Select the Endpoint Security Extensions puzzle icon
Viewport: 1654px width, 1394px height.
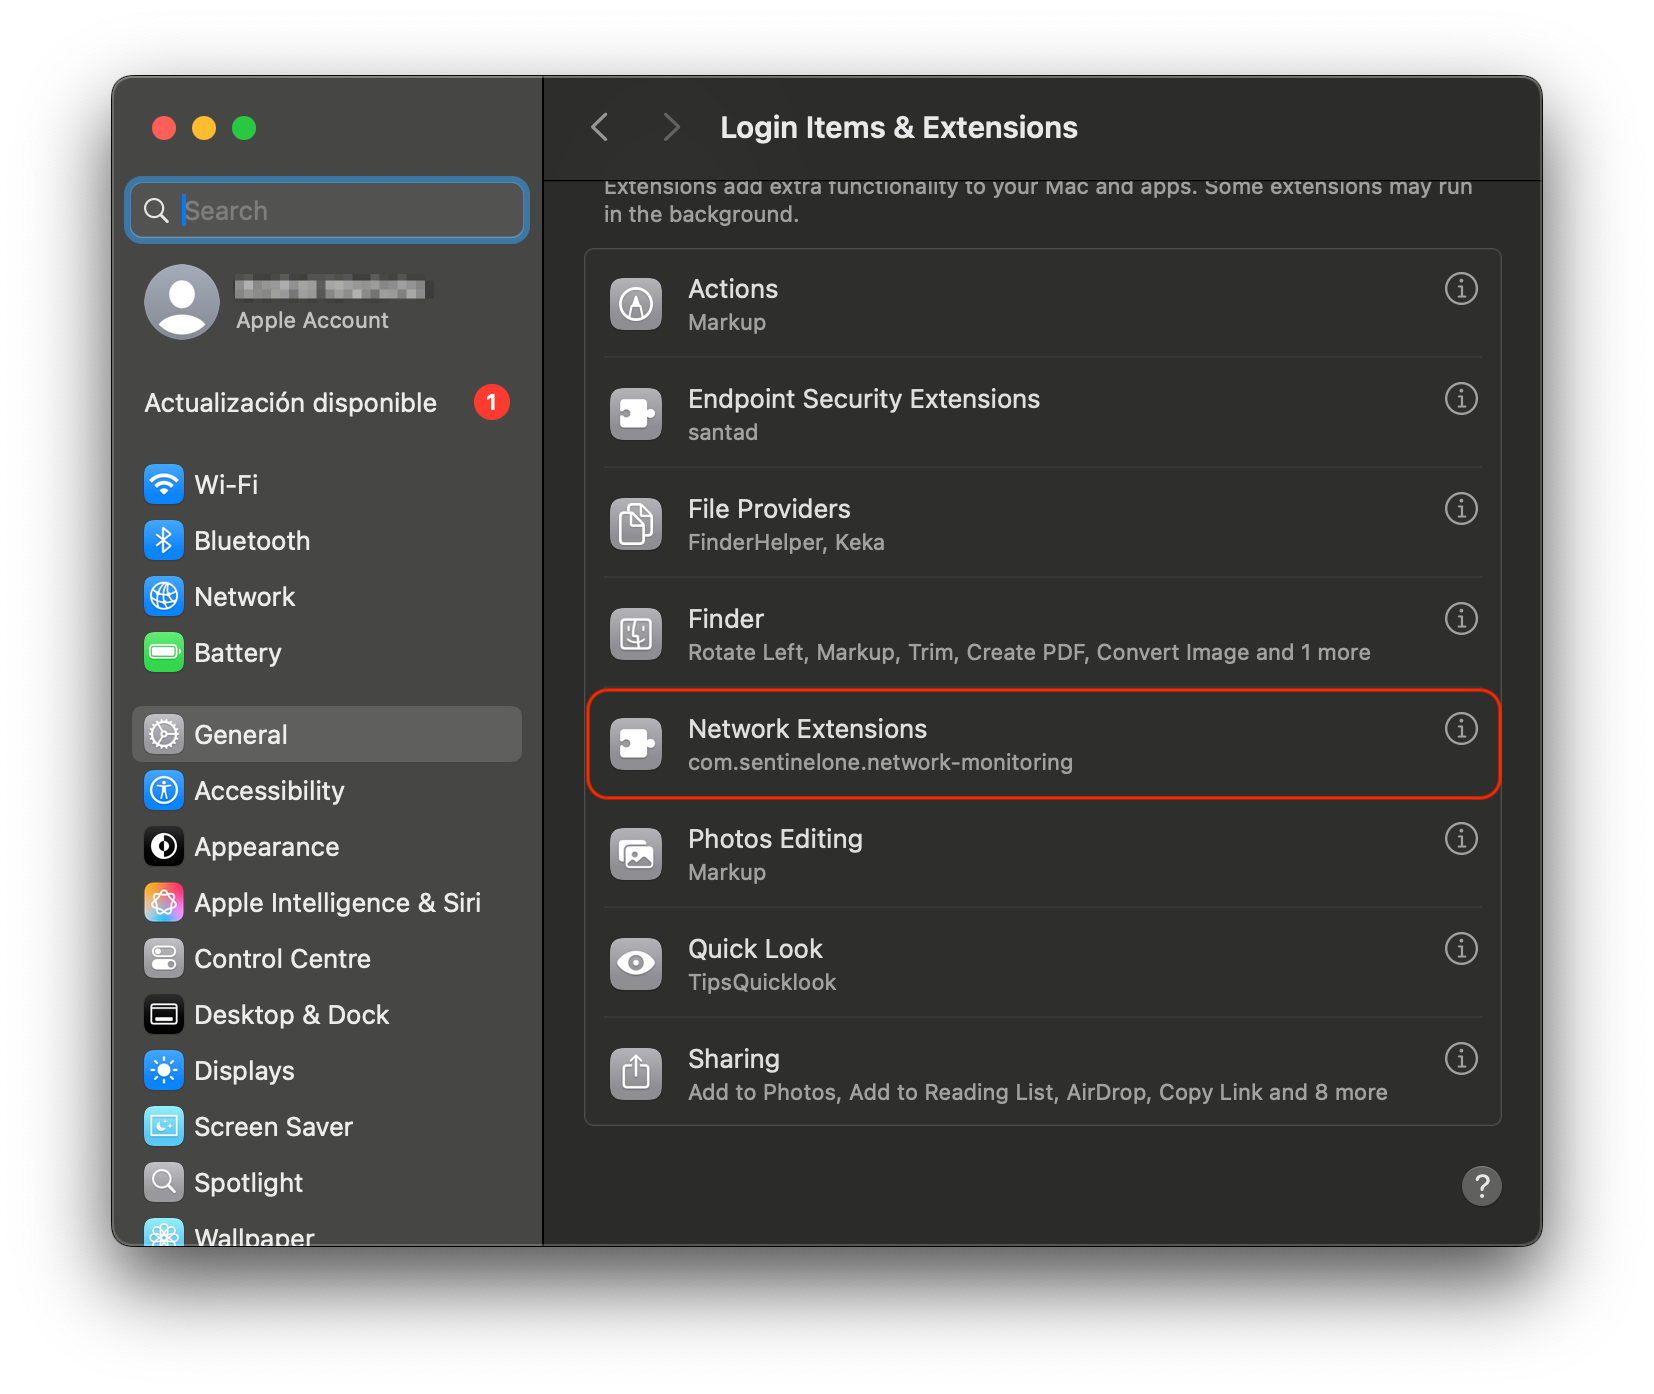click(x=635, y=413)
